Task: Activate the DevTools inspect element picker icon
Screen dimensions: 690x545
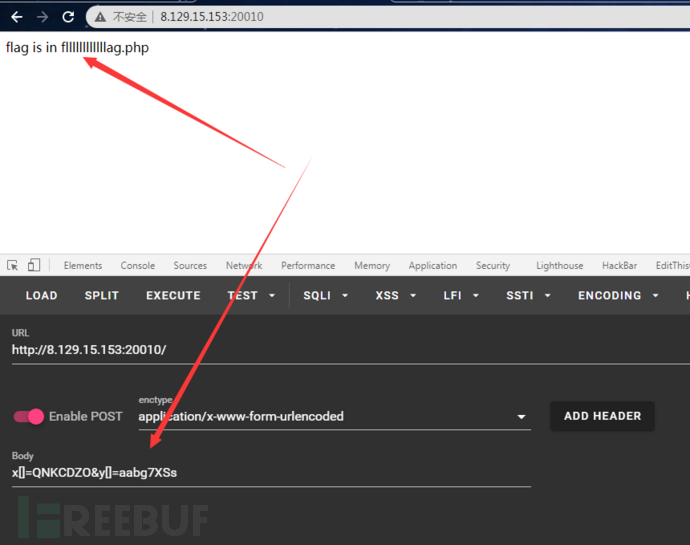Action: (x=12, y=265)
